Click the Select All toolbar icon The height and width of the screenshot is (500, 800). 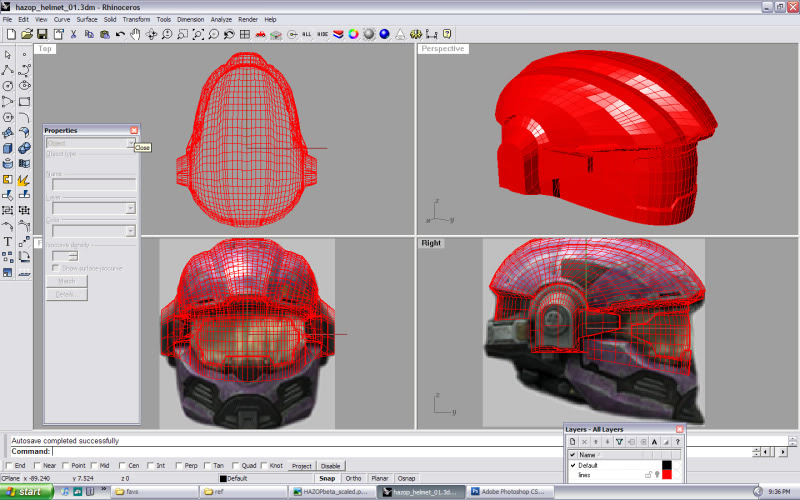(x=307, y=34)
